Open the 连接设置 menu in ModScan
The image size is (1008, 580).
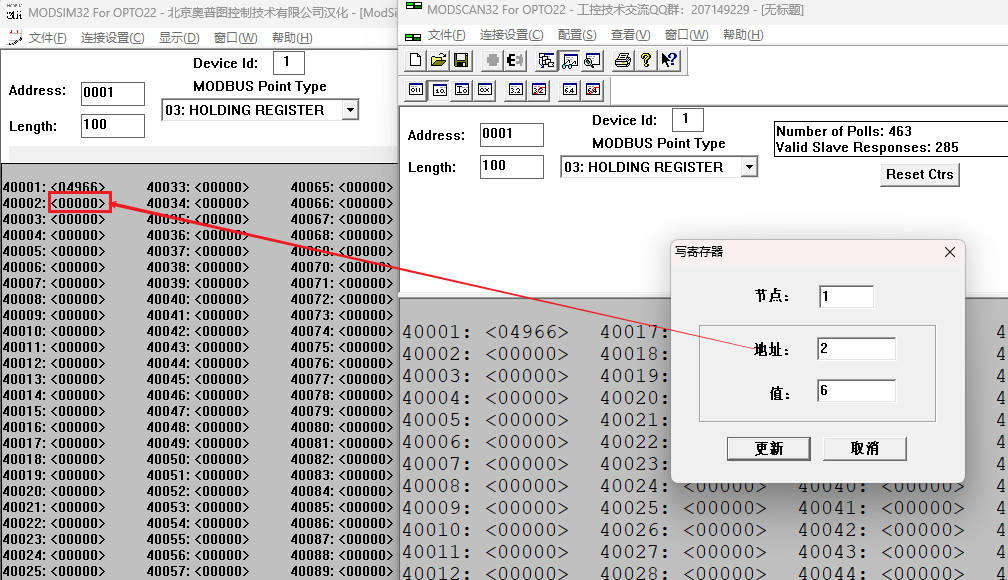point(510,35)
